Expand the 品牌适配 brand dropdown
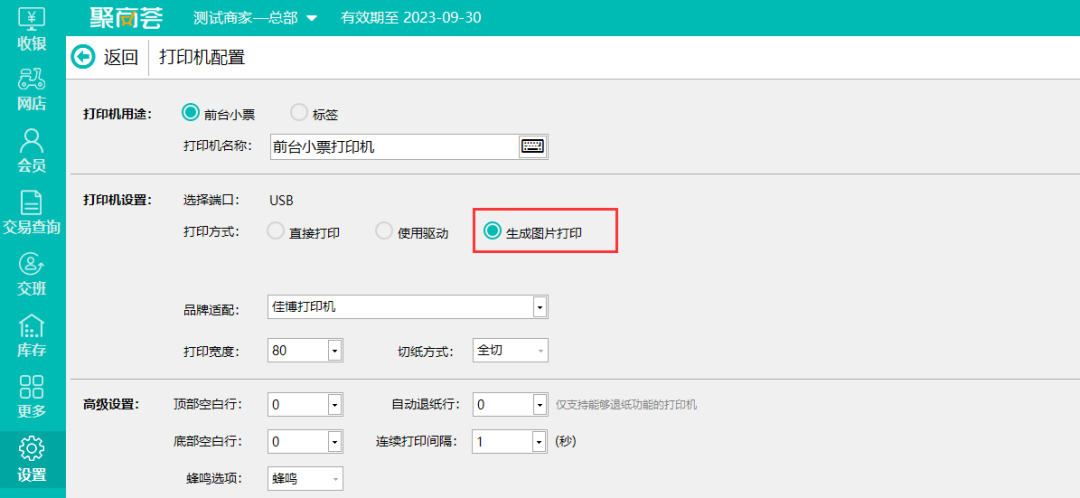The image size is (1080, 498). coord(539,307)
